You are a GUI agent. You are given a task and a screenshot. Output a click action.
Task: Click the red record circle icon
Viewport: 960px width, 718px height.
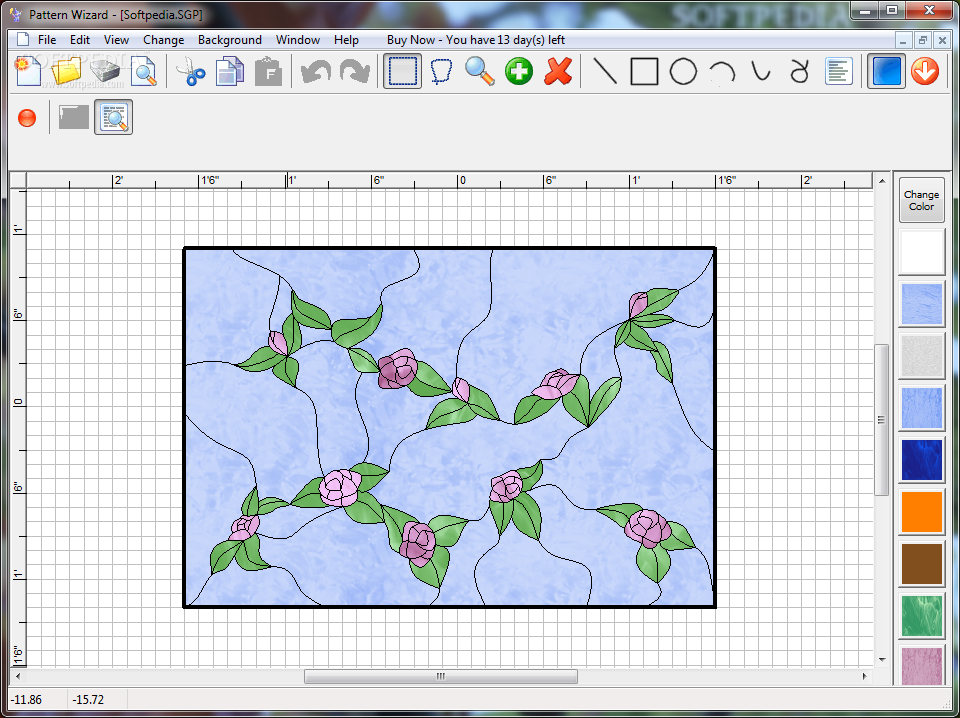pyautogui.click(x=27, y=118)
